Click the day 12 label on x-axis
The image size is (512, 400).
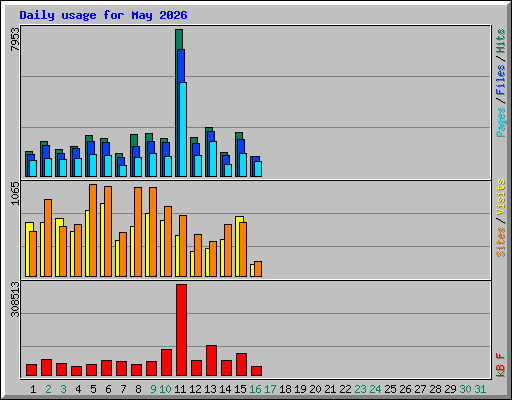point(195,389)
